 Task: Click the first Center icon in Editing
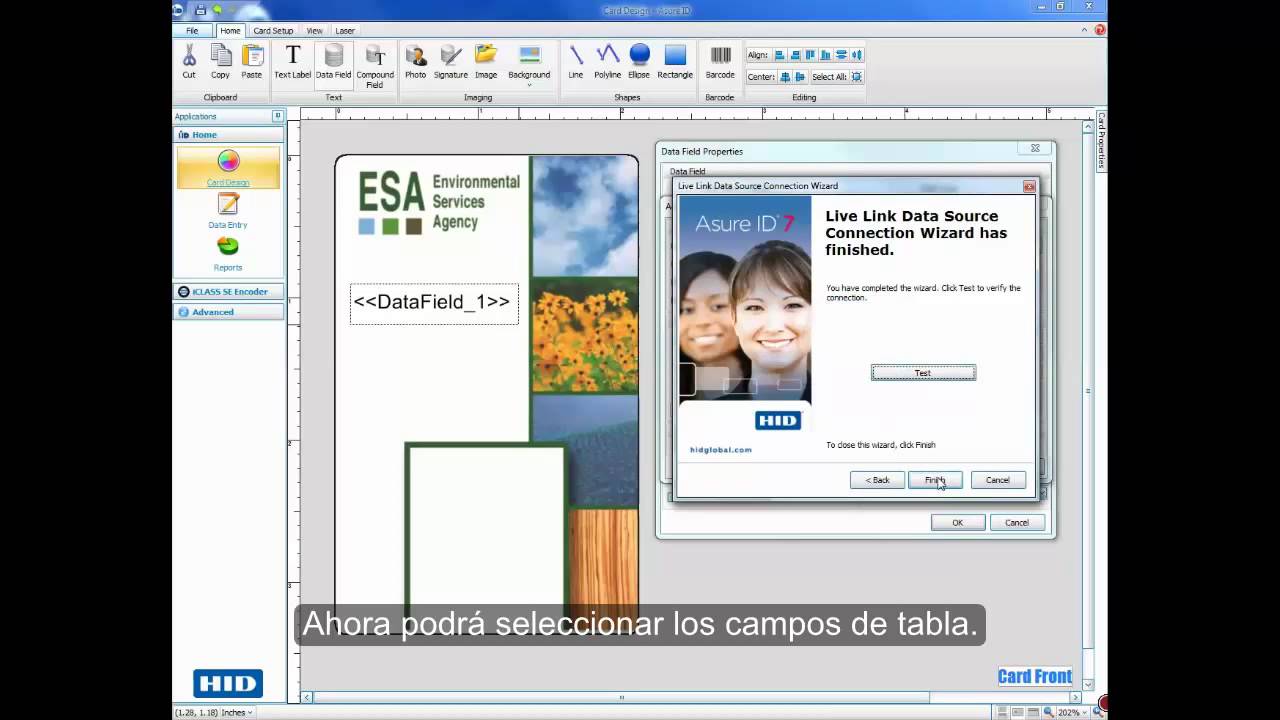point(785,77)
